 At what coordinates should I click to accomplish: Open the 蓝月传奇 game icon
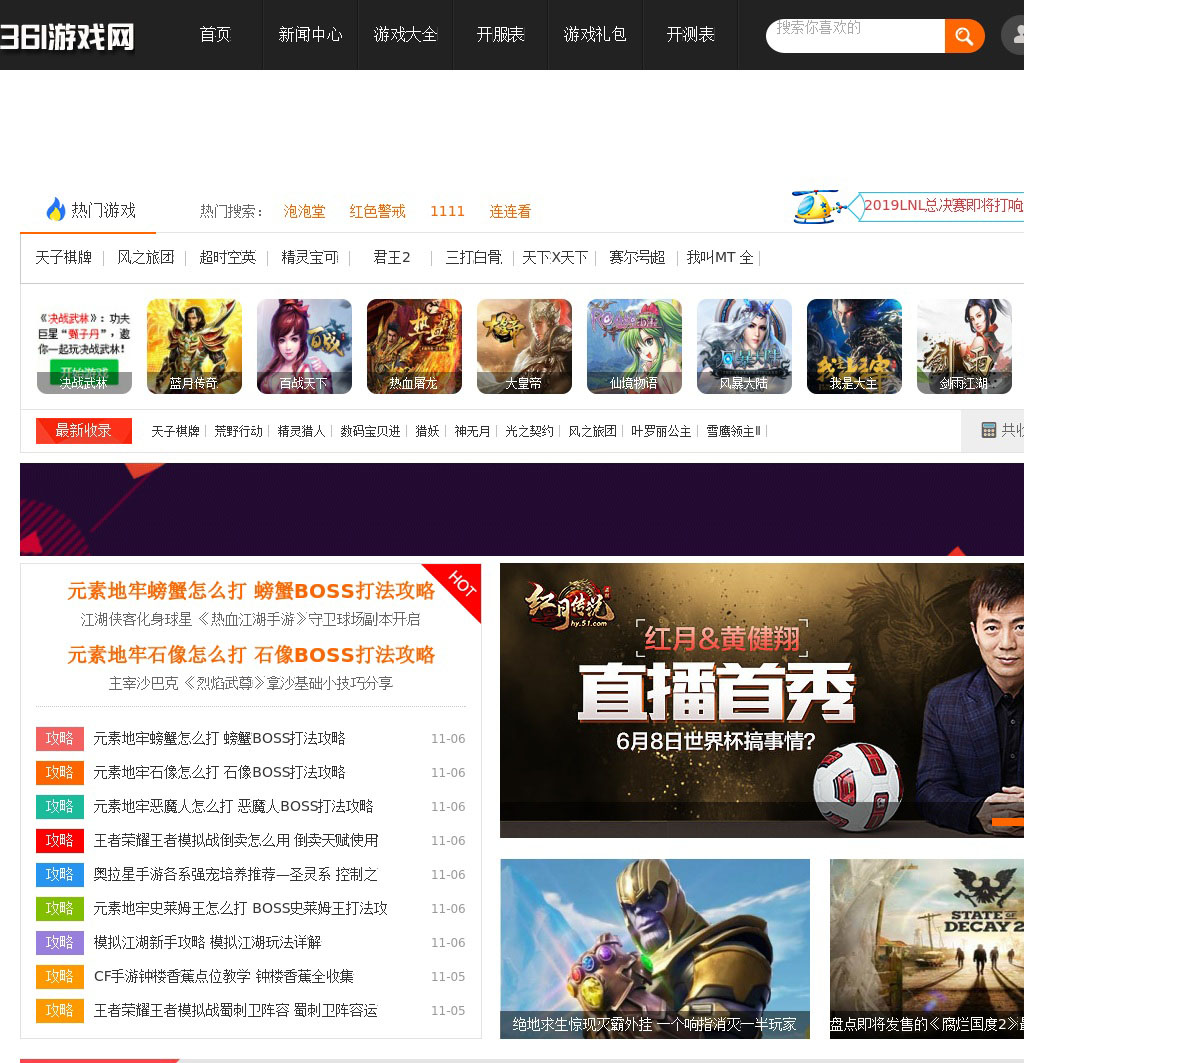point(194,346)
